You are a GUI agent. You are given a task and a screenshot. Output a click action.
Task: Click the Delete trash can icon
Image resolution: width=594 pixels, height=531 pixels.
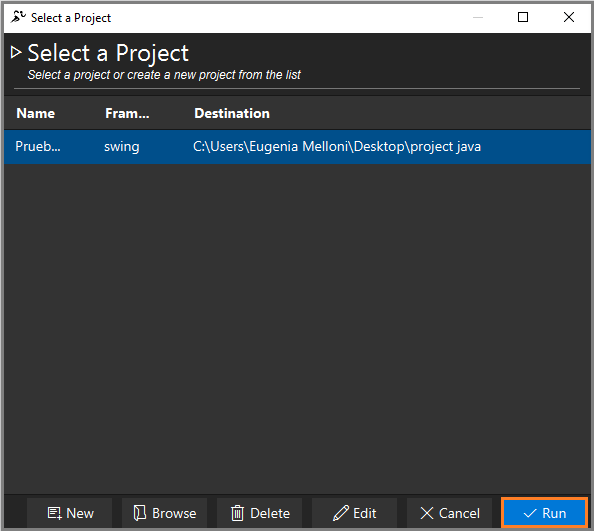(238, 513)
